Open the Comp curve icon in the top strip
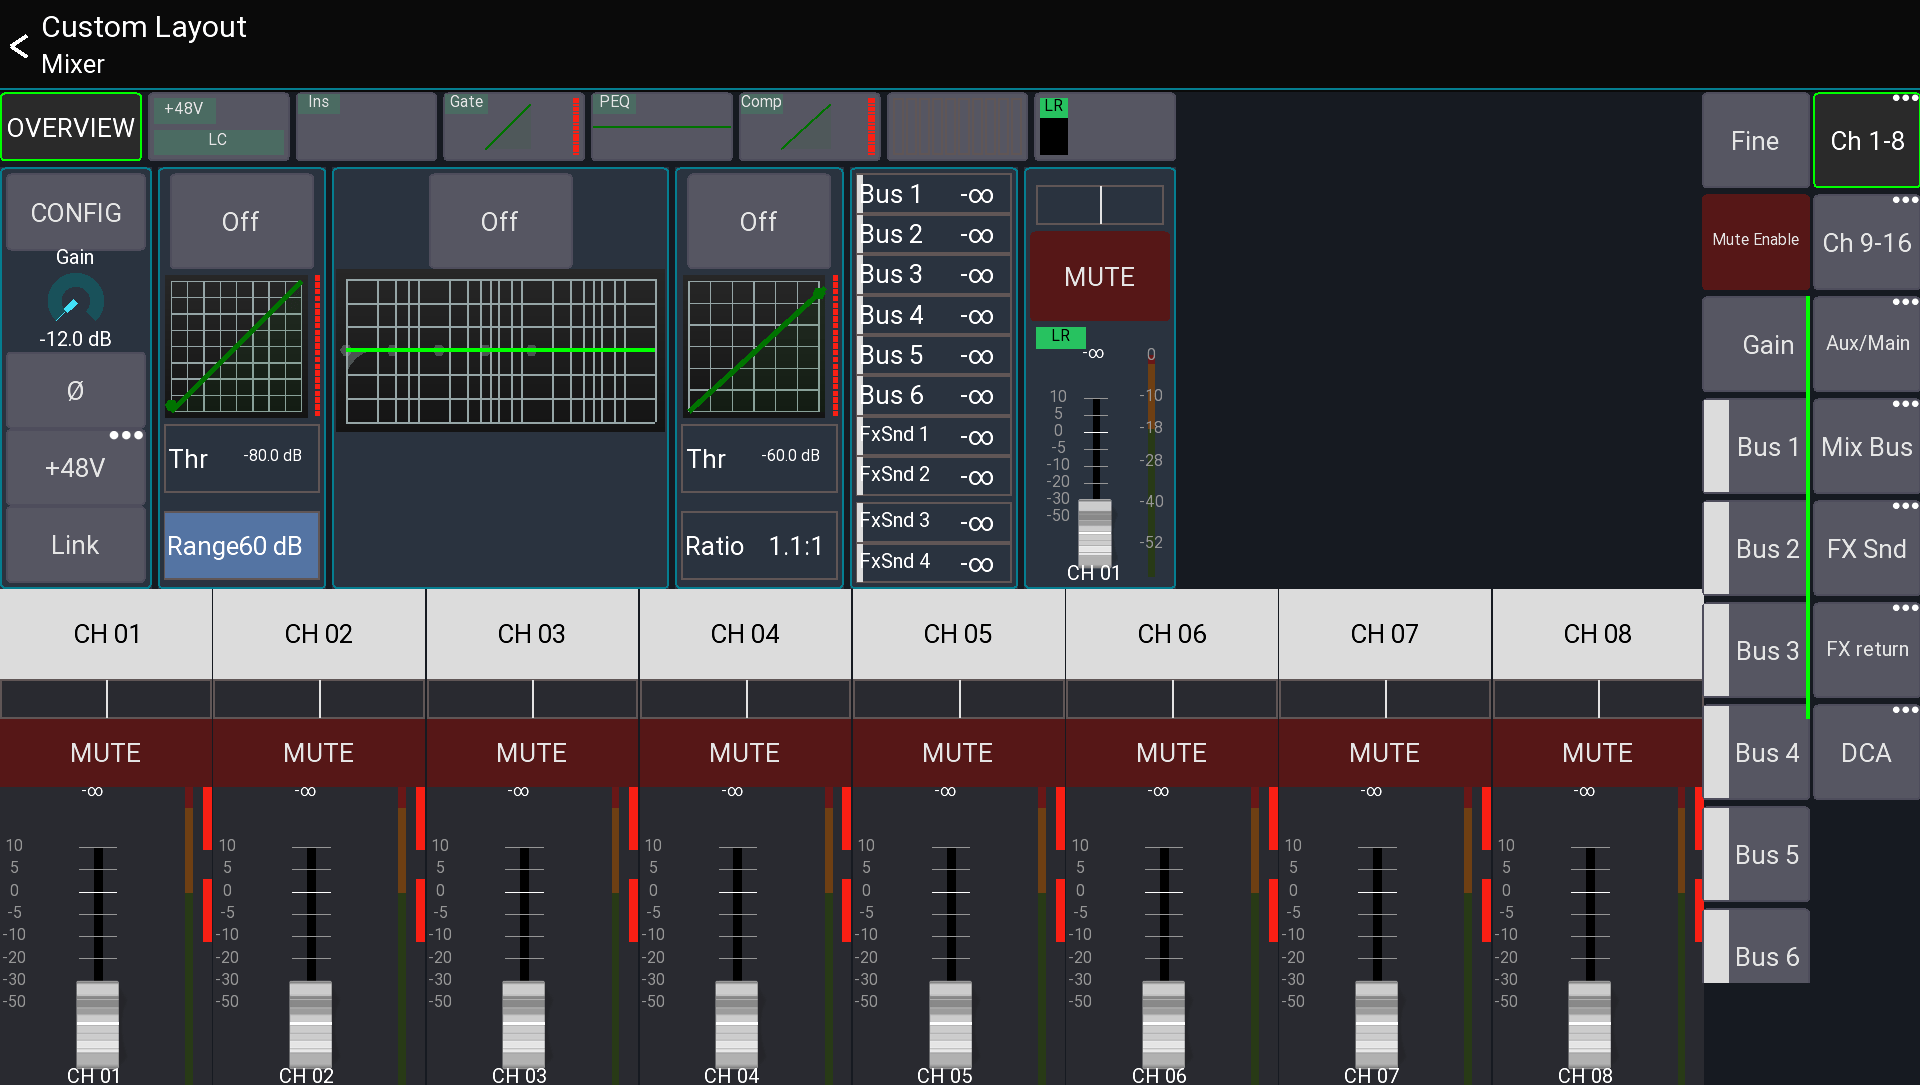The height and width of the screenshot is (1085, 1920). 808,126
